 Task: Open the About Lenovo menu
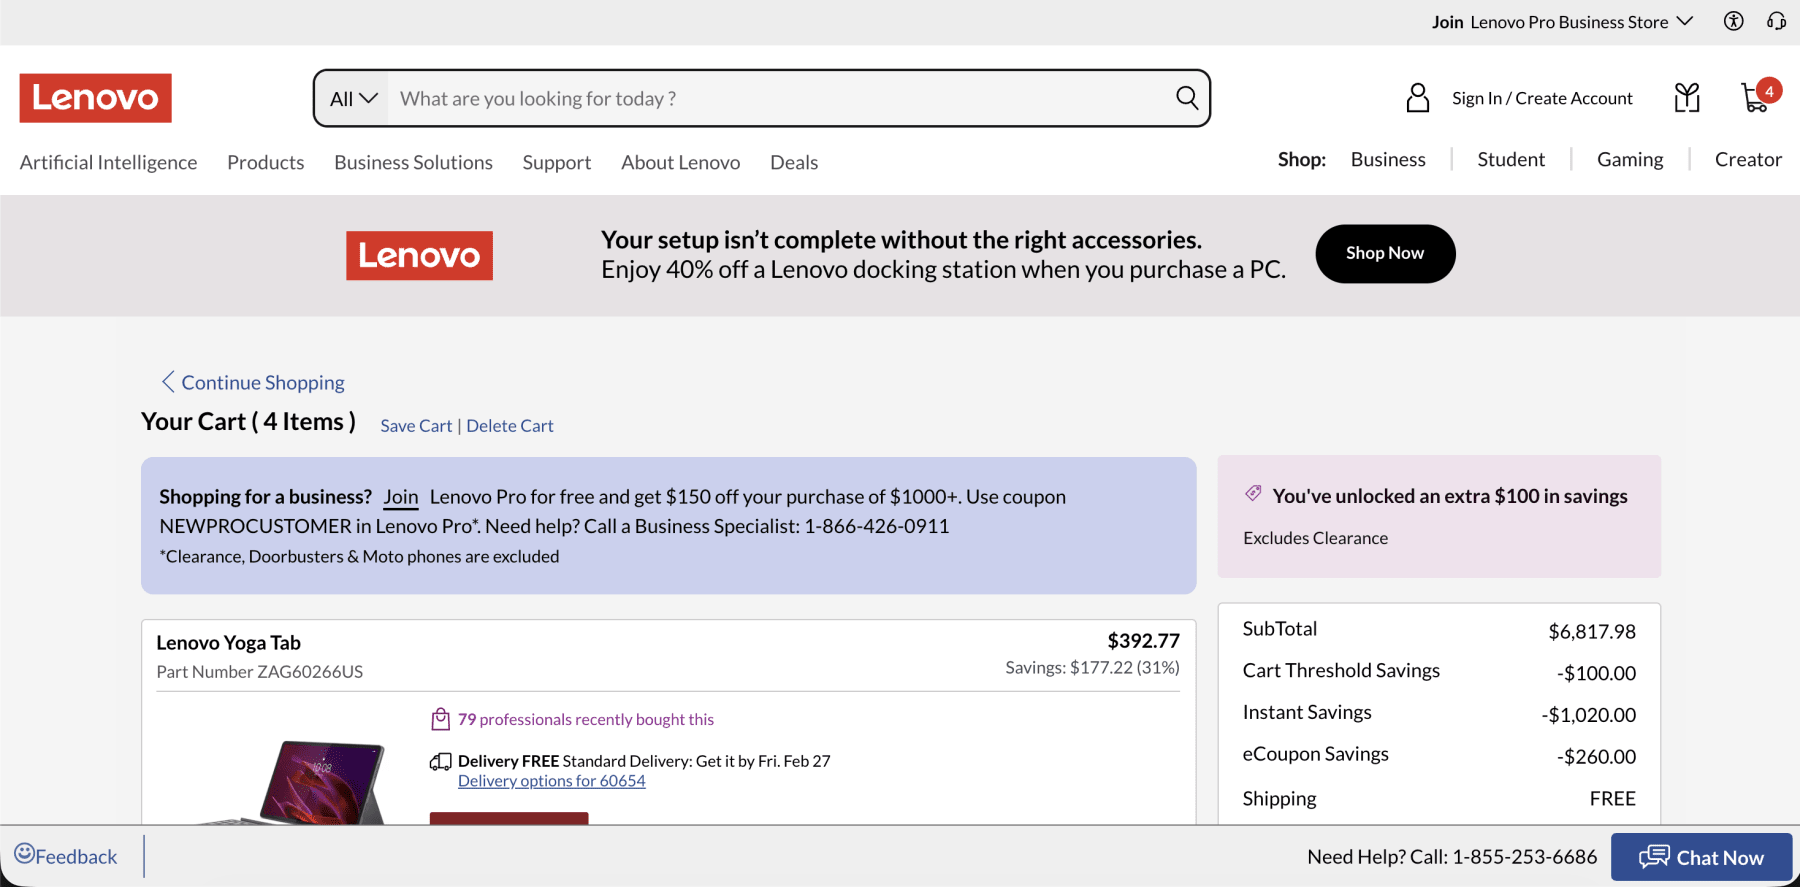[x=680, y=162]
